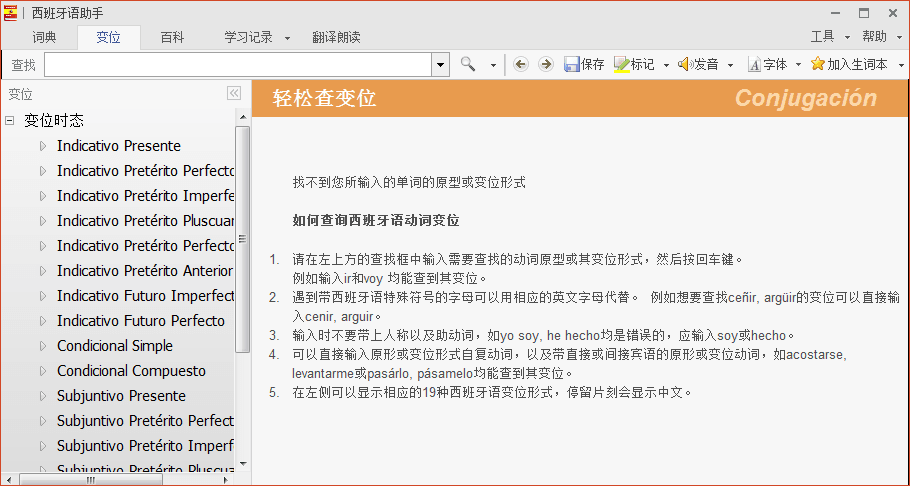Add word to vocabulary book star icon
910x486 pixels.
click(818, 64)
